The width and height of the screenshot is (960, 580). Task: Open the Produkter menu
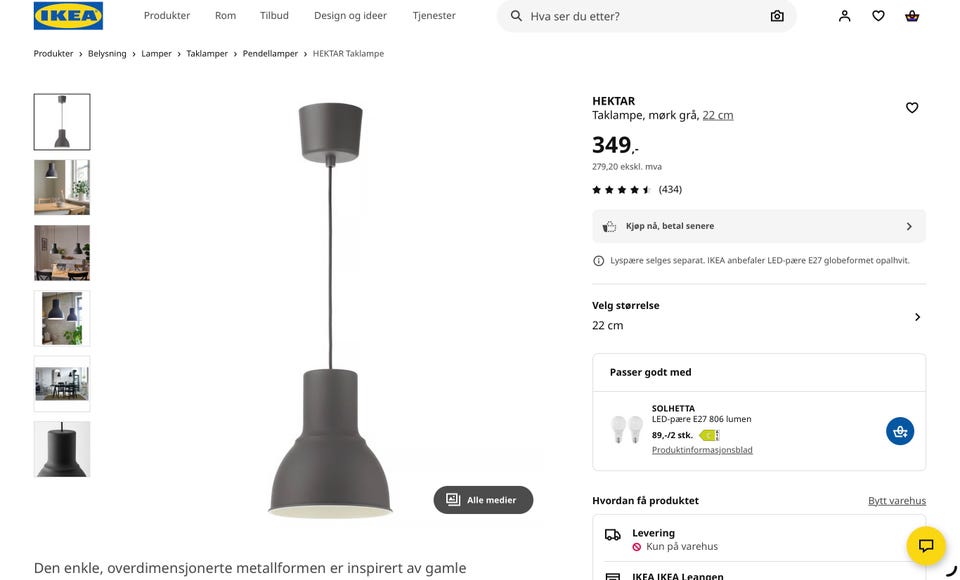[x=166, y=16]
